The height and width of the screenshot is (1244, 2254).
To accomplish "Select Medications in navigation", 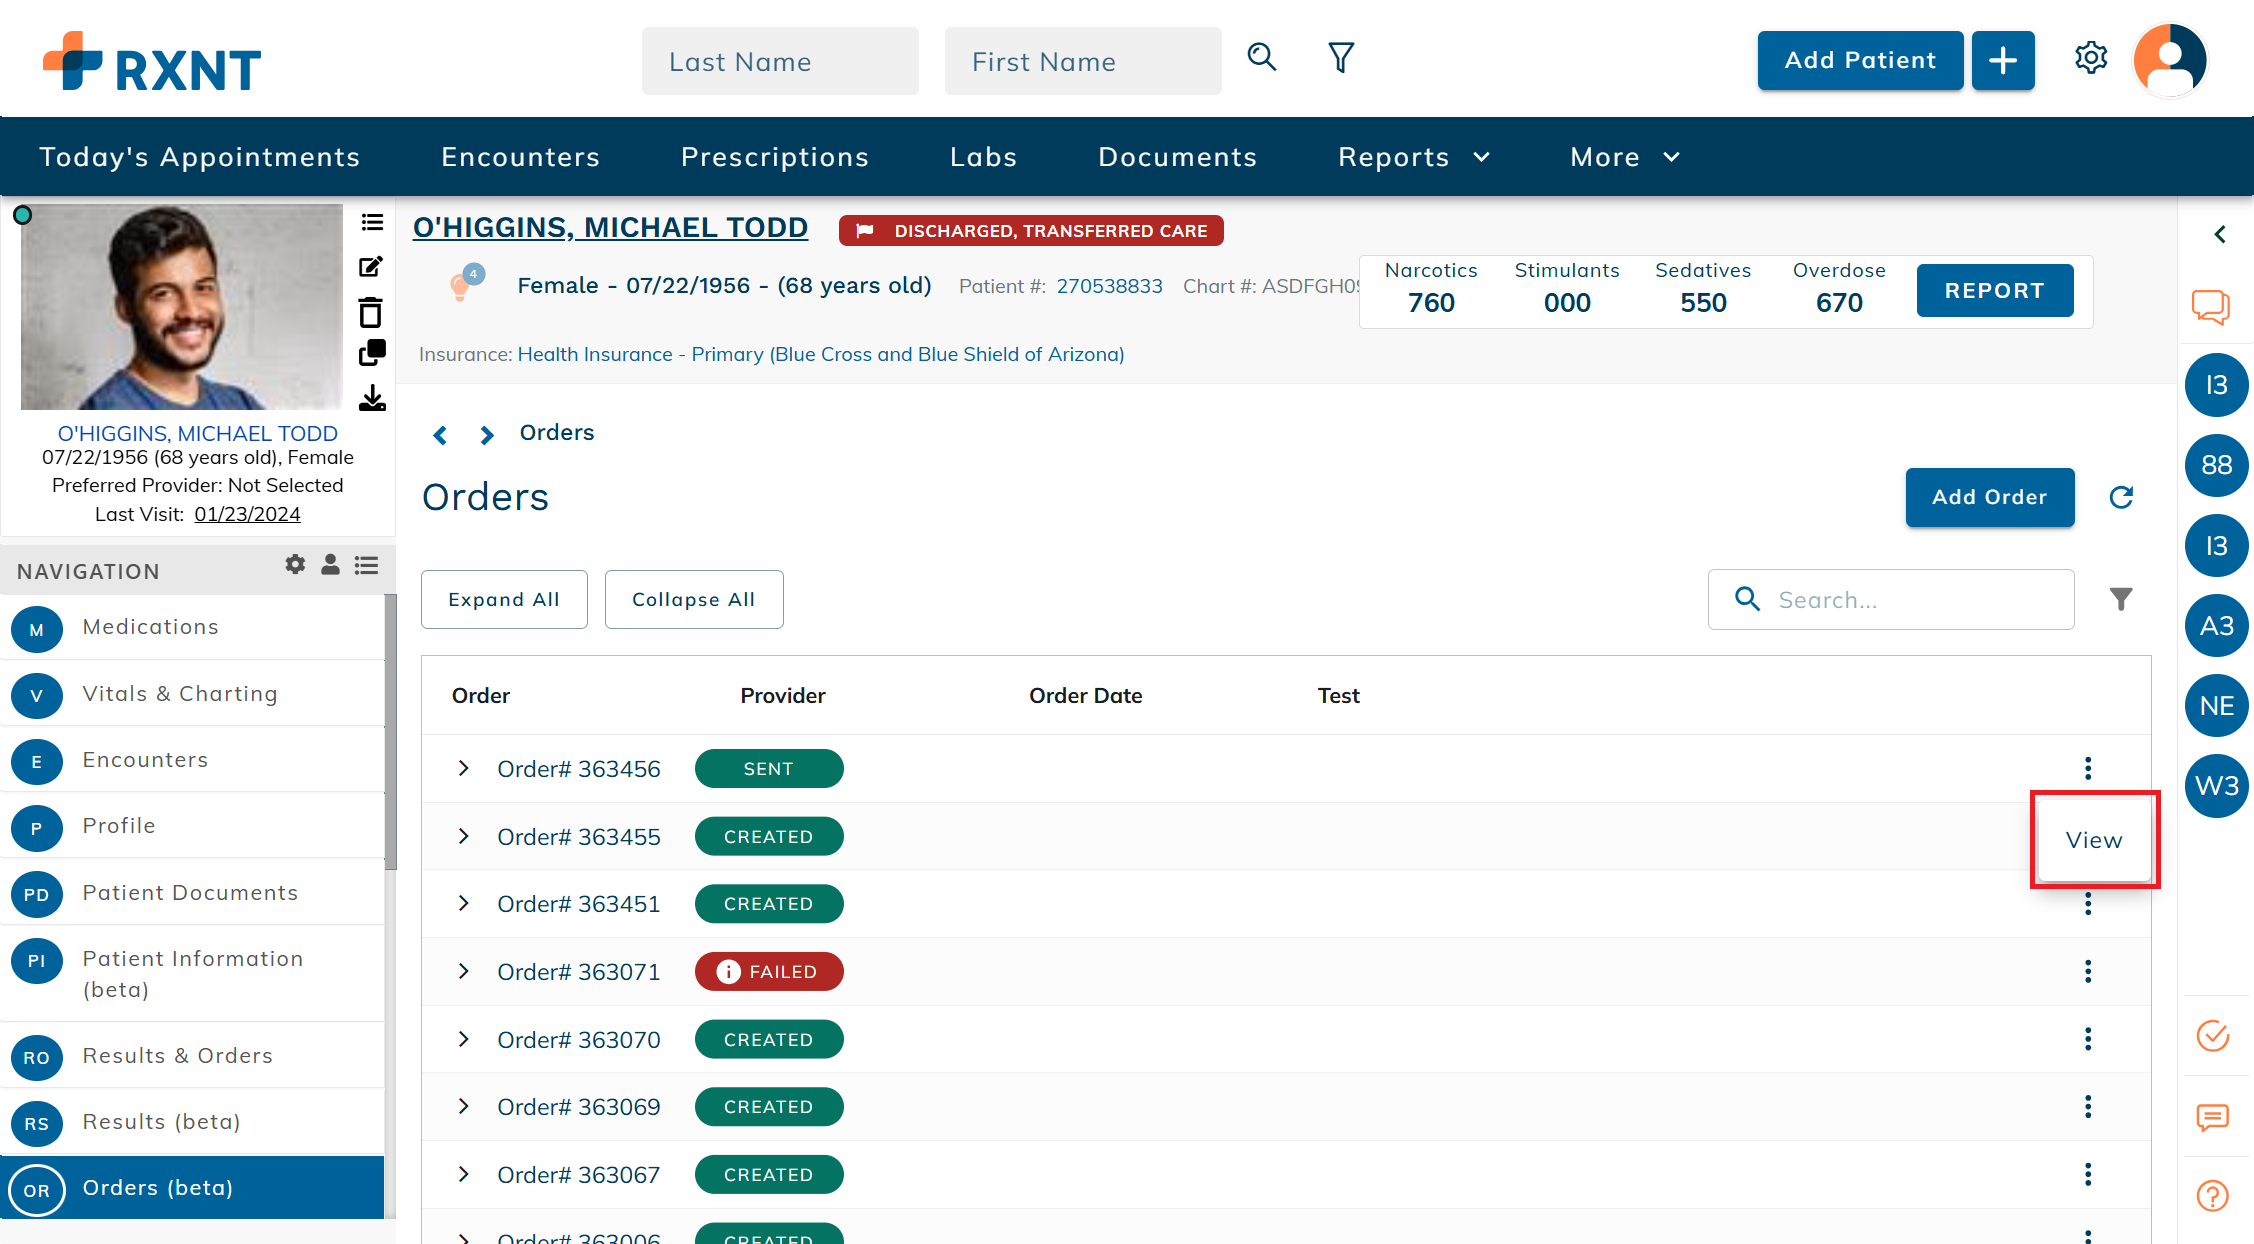I will (x=192, y=627).
